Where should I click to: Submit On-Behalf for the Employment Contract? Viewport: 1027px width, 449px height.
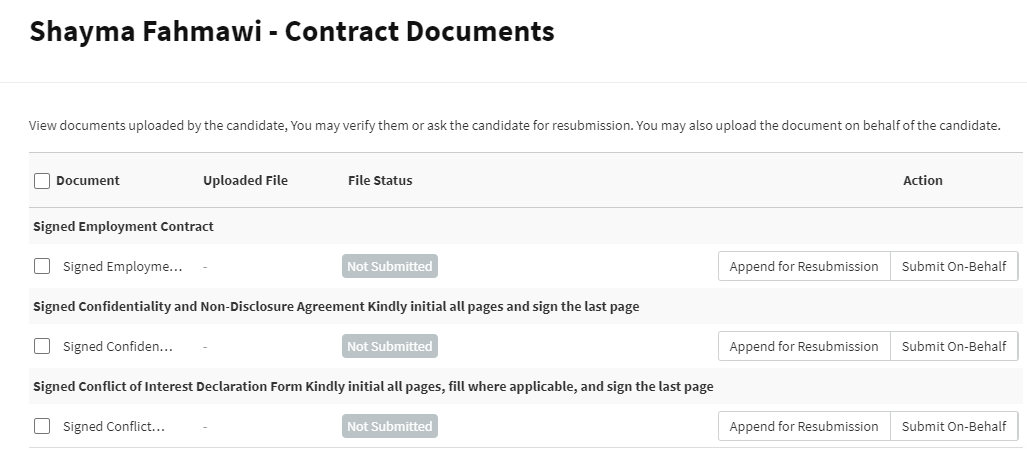point(954,267)
